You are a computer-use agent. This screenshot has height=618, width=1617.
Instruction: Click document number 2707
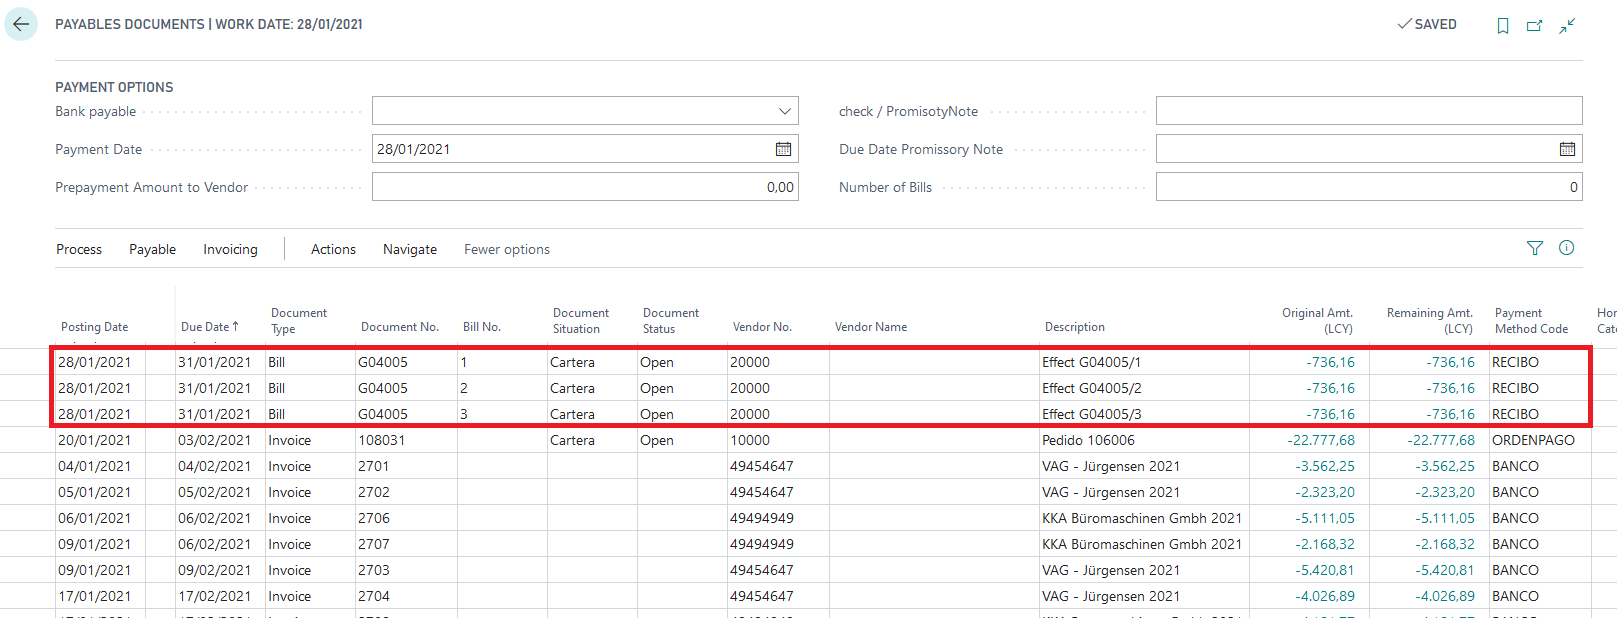tap(374, 544)
